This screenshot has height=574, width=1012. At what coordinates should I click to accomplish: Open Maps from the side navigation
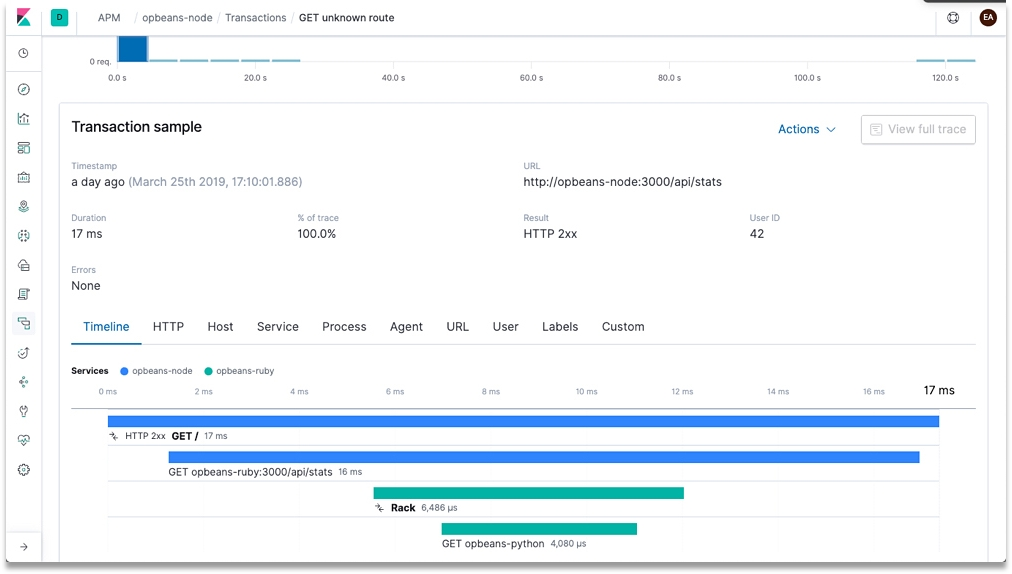(x=24, y=207)
